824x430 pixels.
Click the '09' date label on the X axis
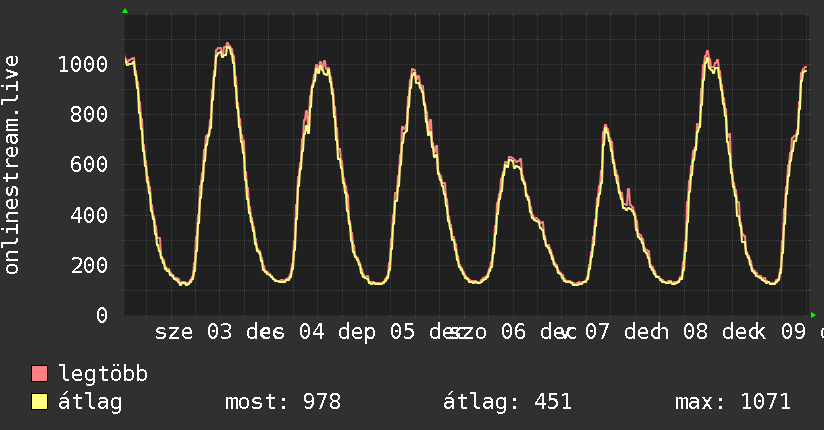(x=793, y=332)
